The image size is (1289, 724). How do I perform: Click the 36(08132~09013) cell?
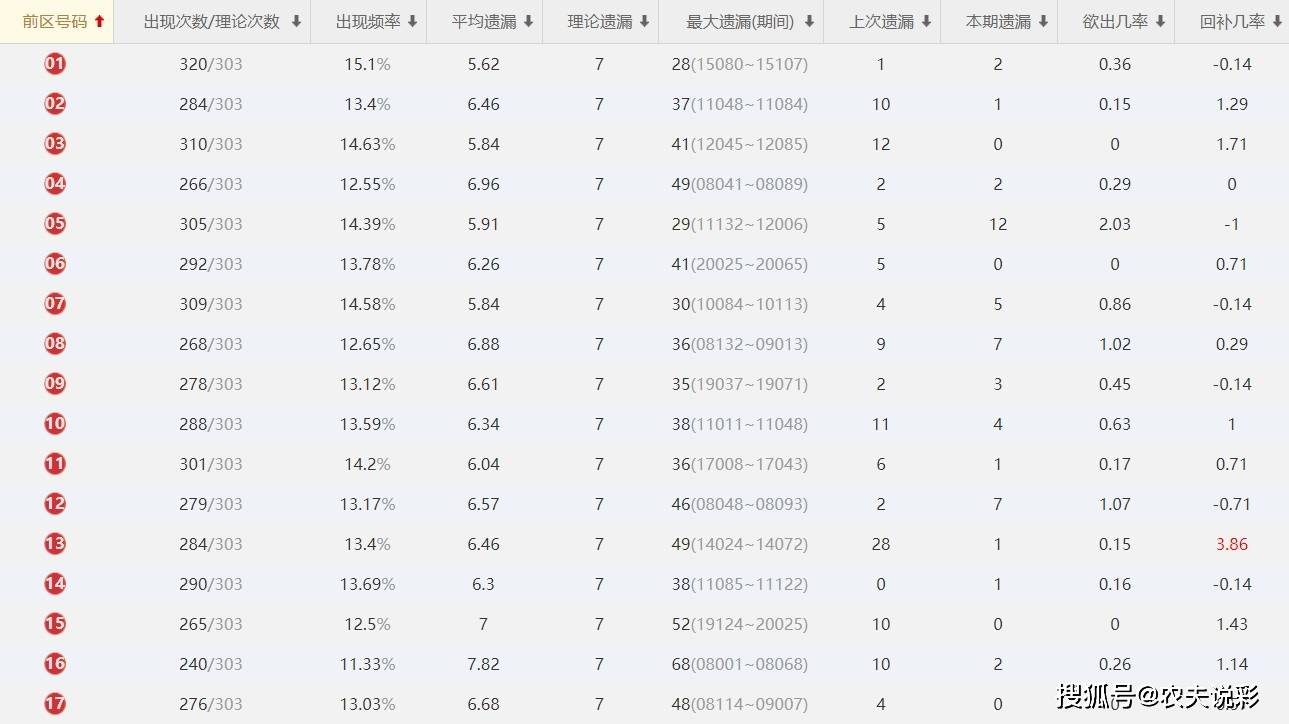(740, 344)
